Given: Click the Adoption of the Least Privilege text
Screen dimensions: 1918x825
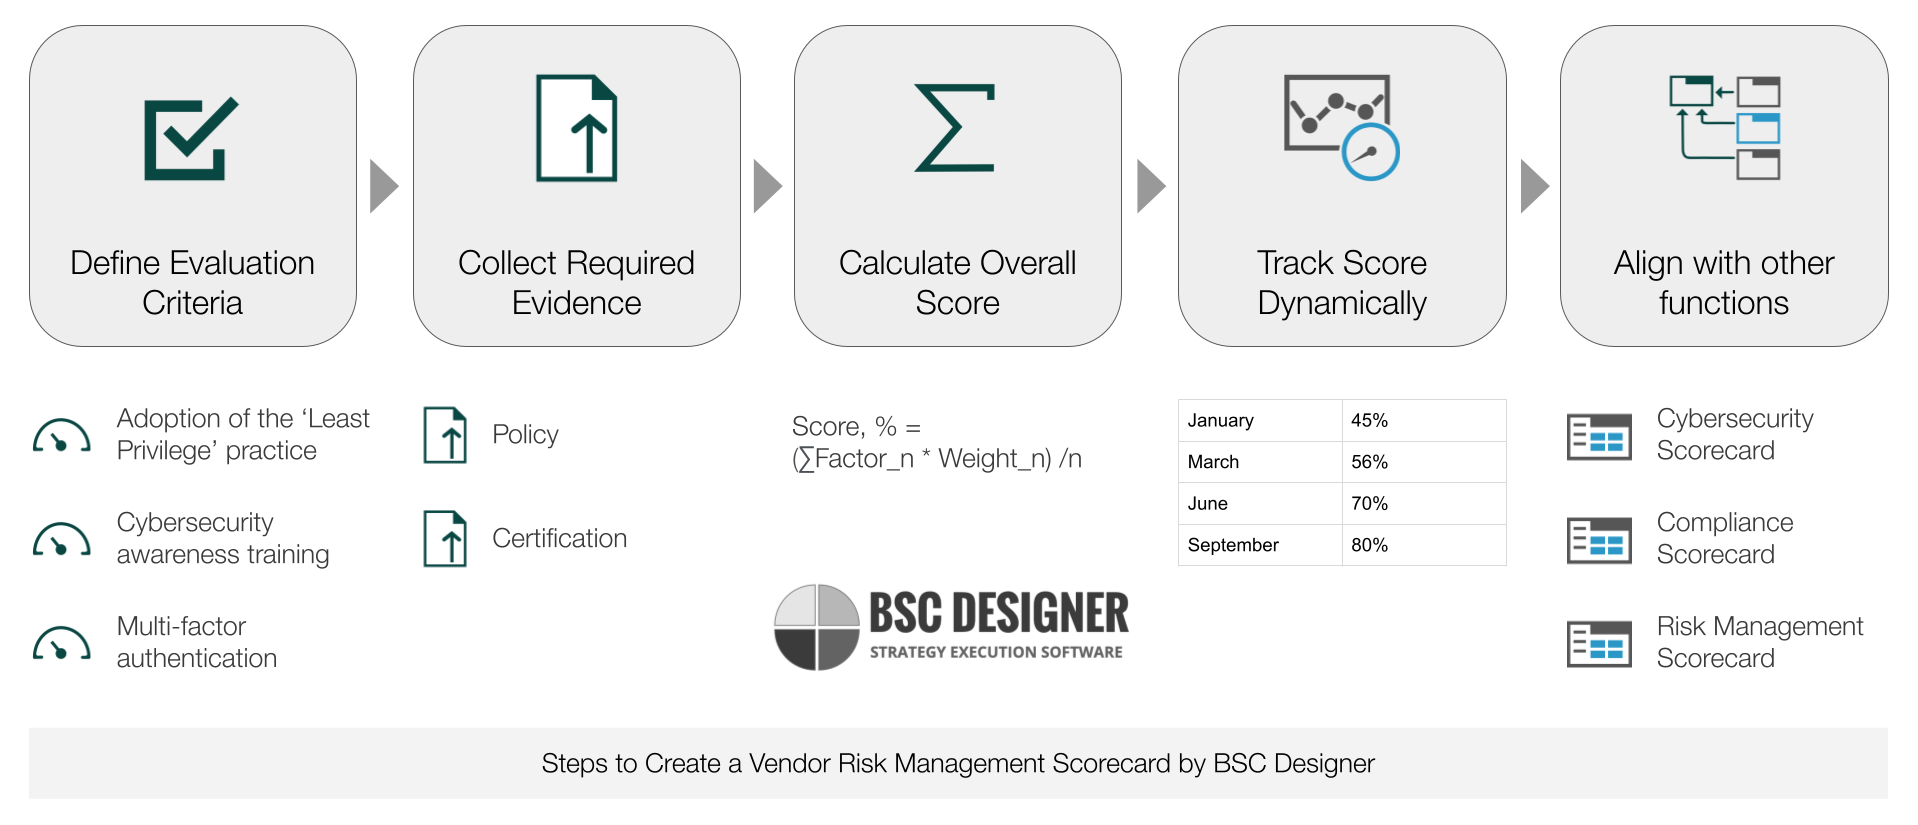Looking at the screenshot, I should pyautogui.click(x=243, y=434).
